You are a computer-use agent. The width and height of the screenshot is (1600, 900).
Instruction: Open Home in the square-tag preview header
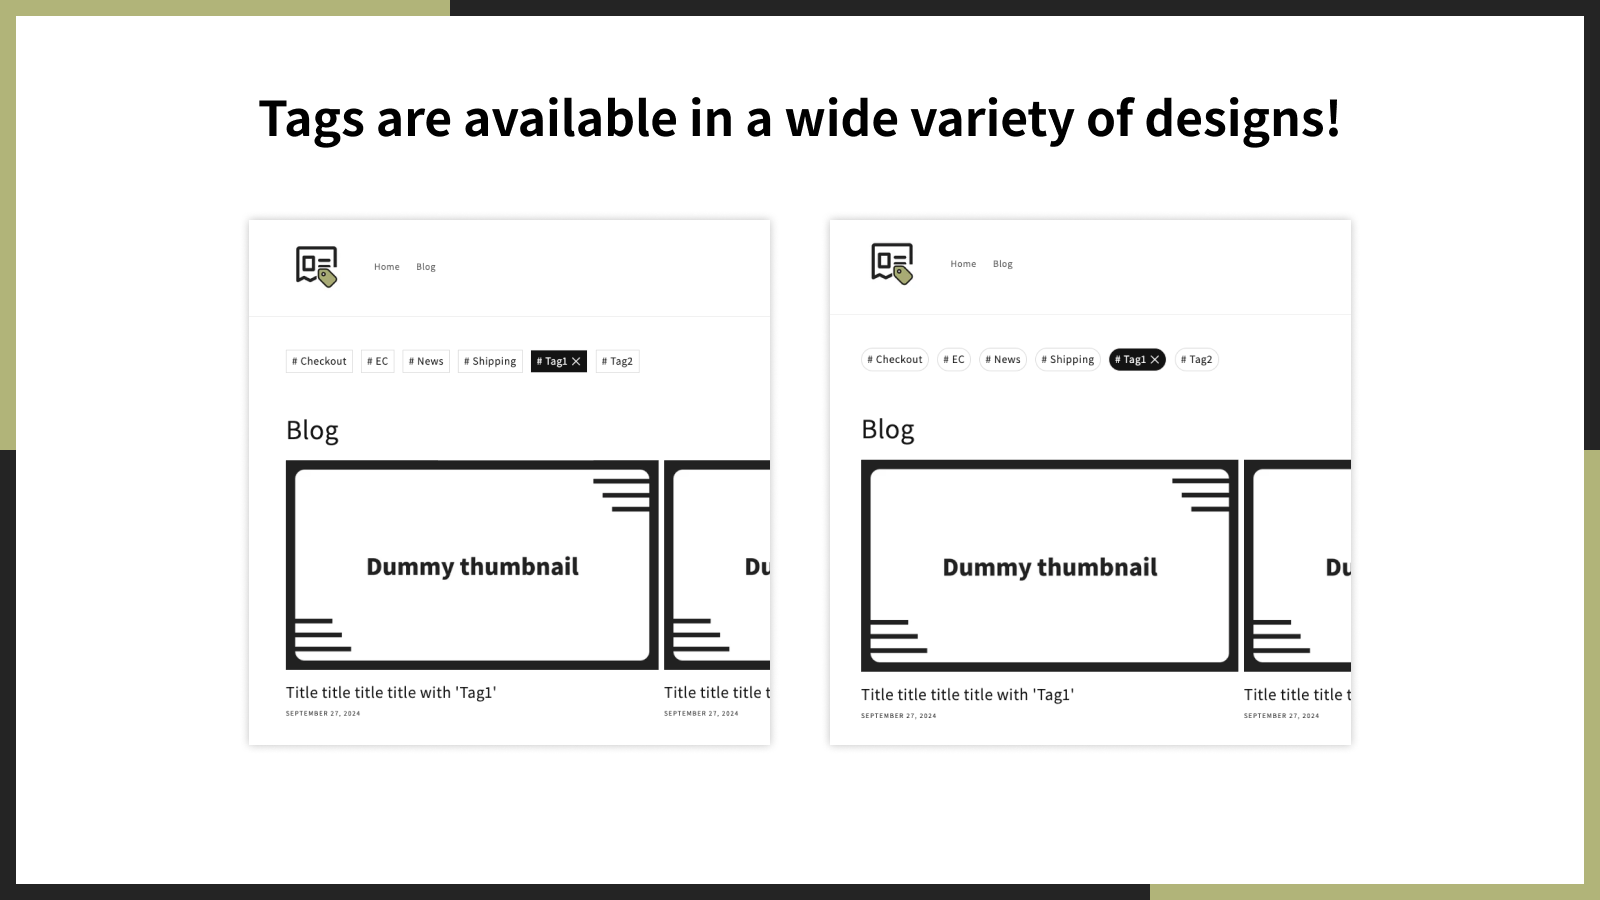(x=386, y=267)
